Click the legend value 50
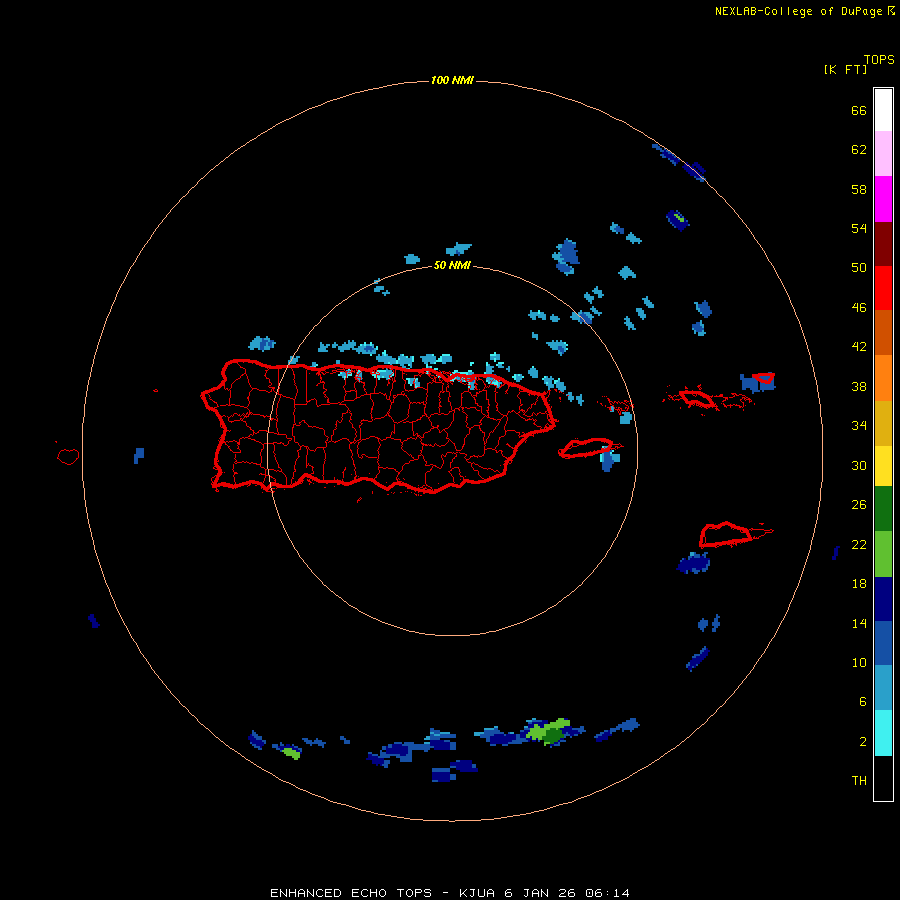This screenshot has height=900, width=900. (x=859, y=268)
